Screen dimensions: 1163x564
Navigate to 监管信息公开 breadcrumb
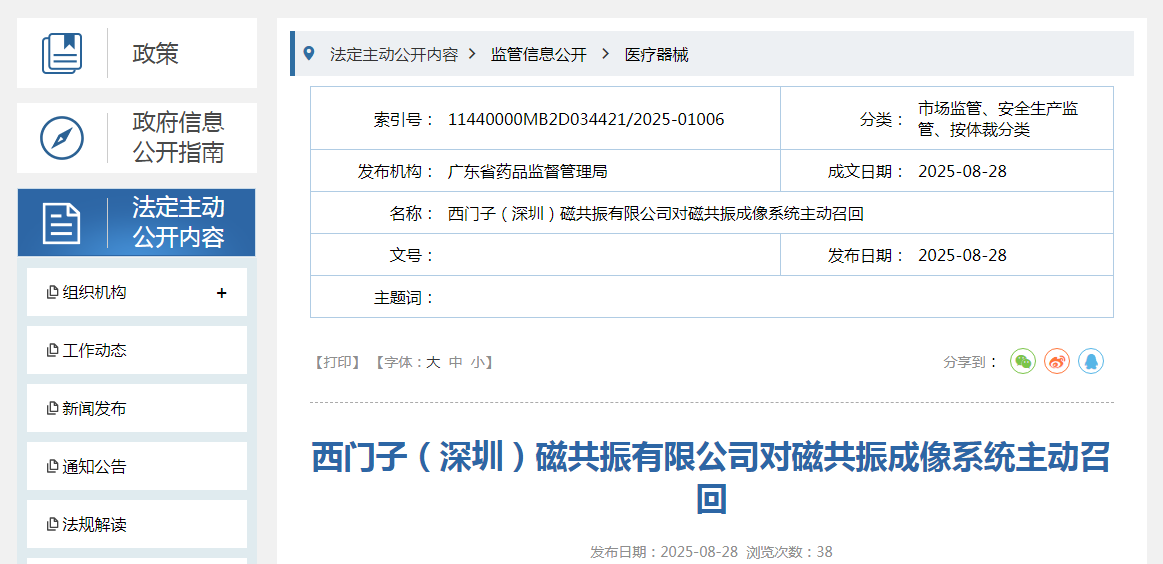(x=538, y=55)
